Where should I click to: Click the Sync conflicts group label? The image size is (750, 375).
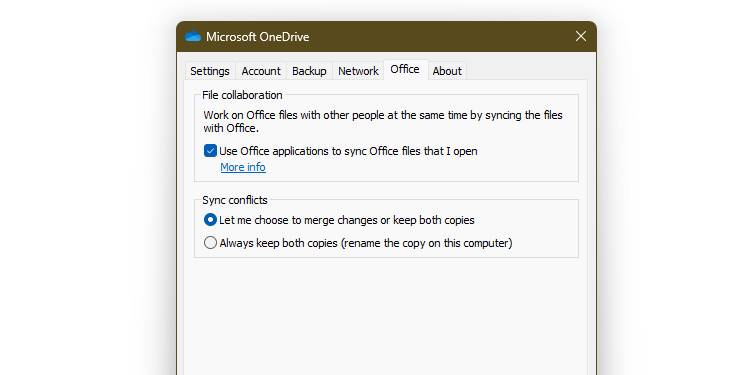[235, 200]
